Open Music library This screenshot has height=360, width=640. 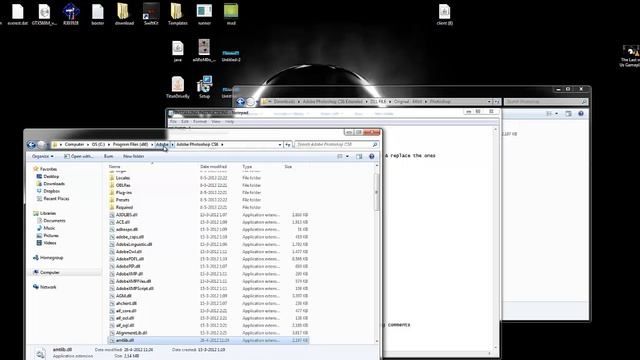click(x=49, y=228)
